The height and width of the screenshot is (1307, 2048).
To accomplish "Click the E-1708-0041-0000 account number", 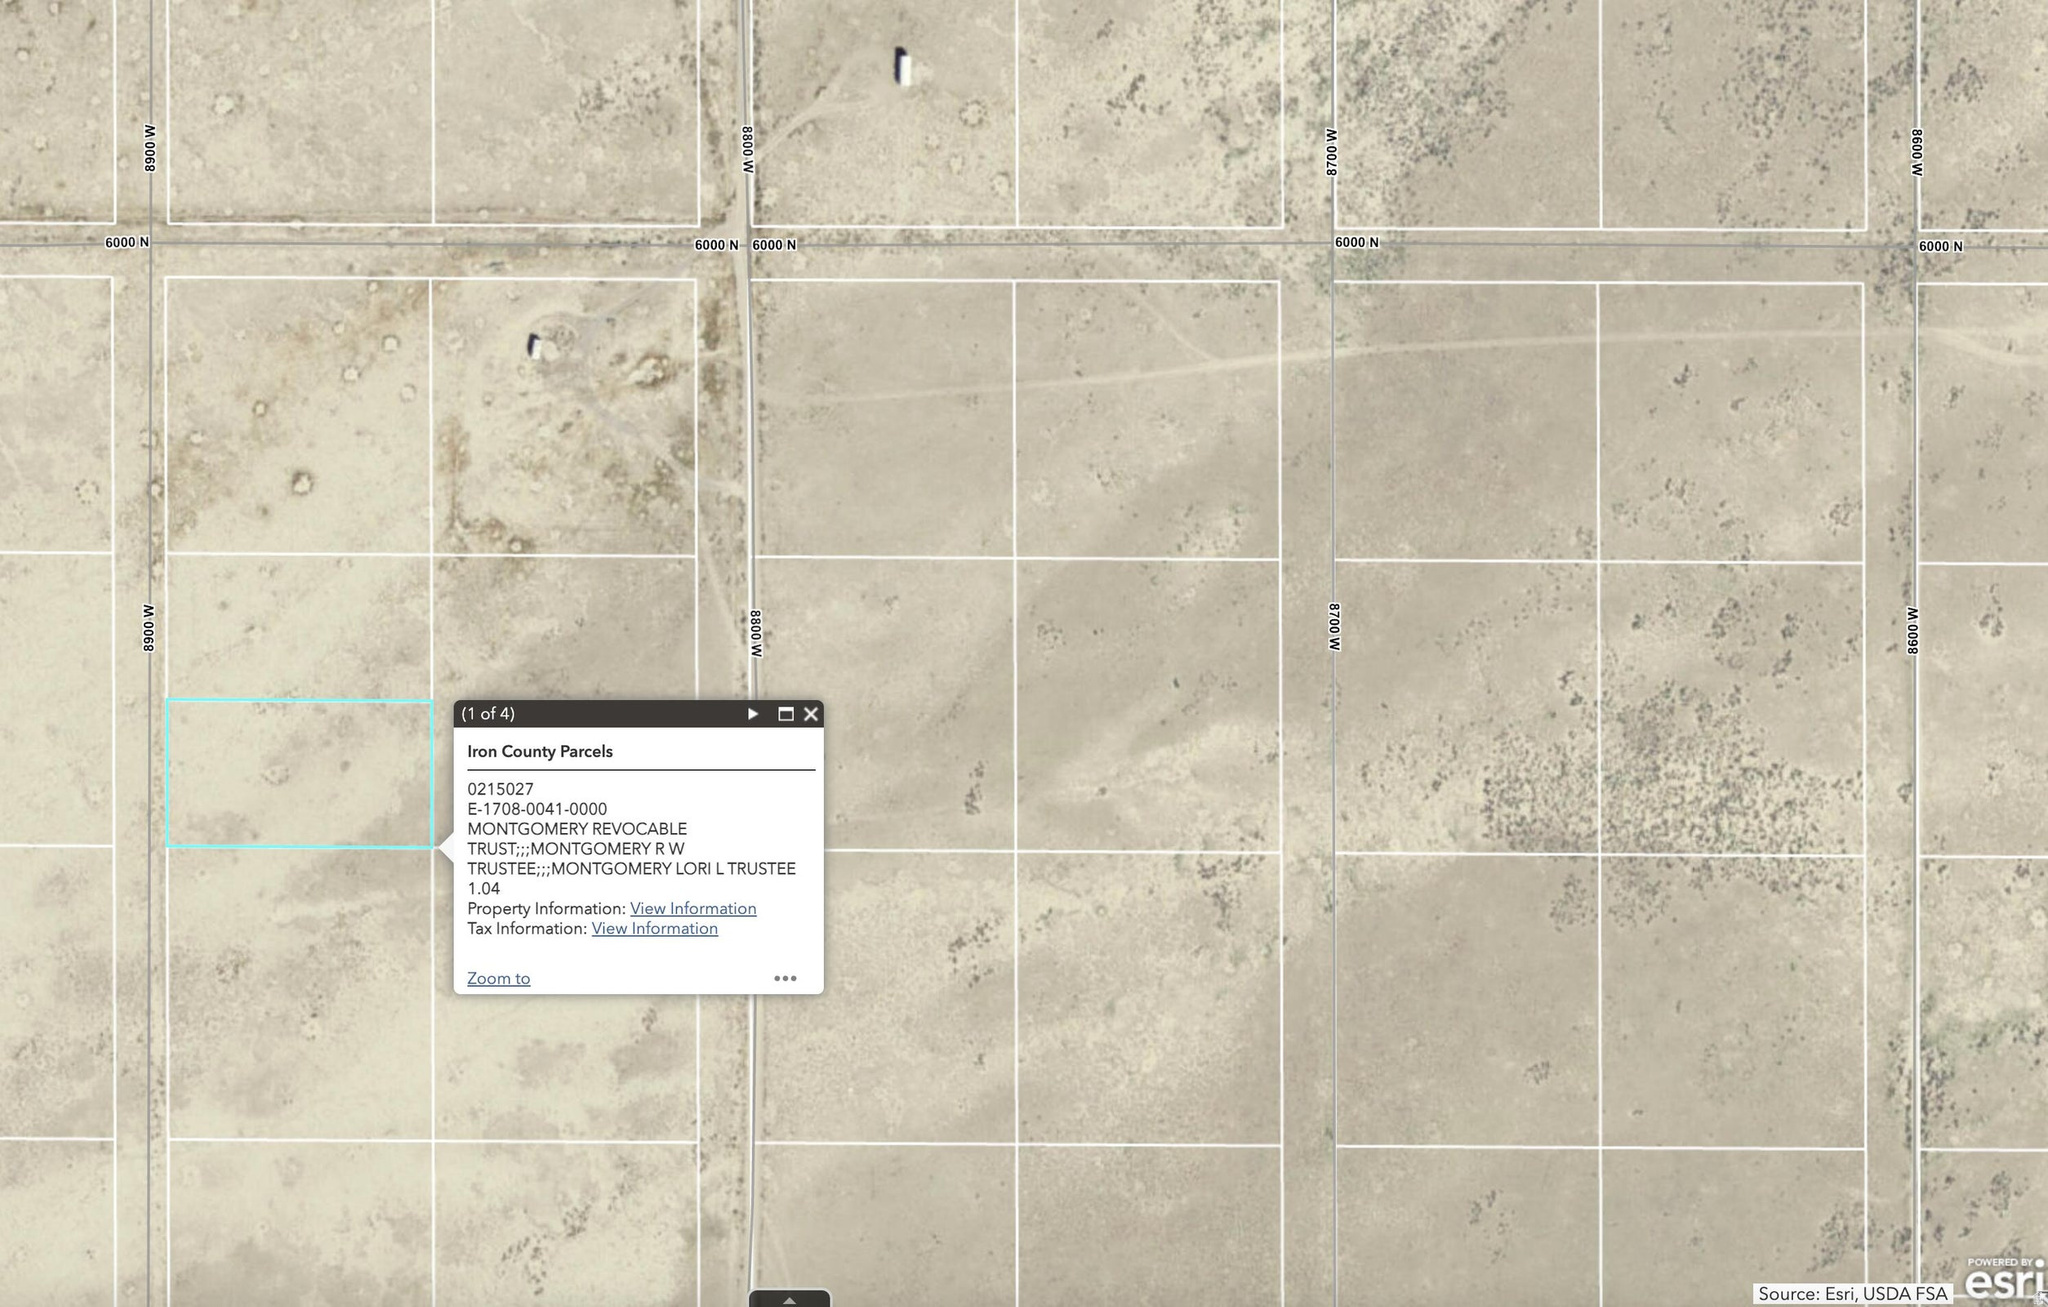I will [537, 809].
